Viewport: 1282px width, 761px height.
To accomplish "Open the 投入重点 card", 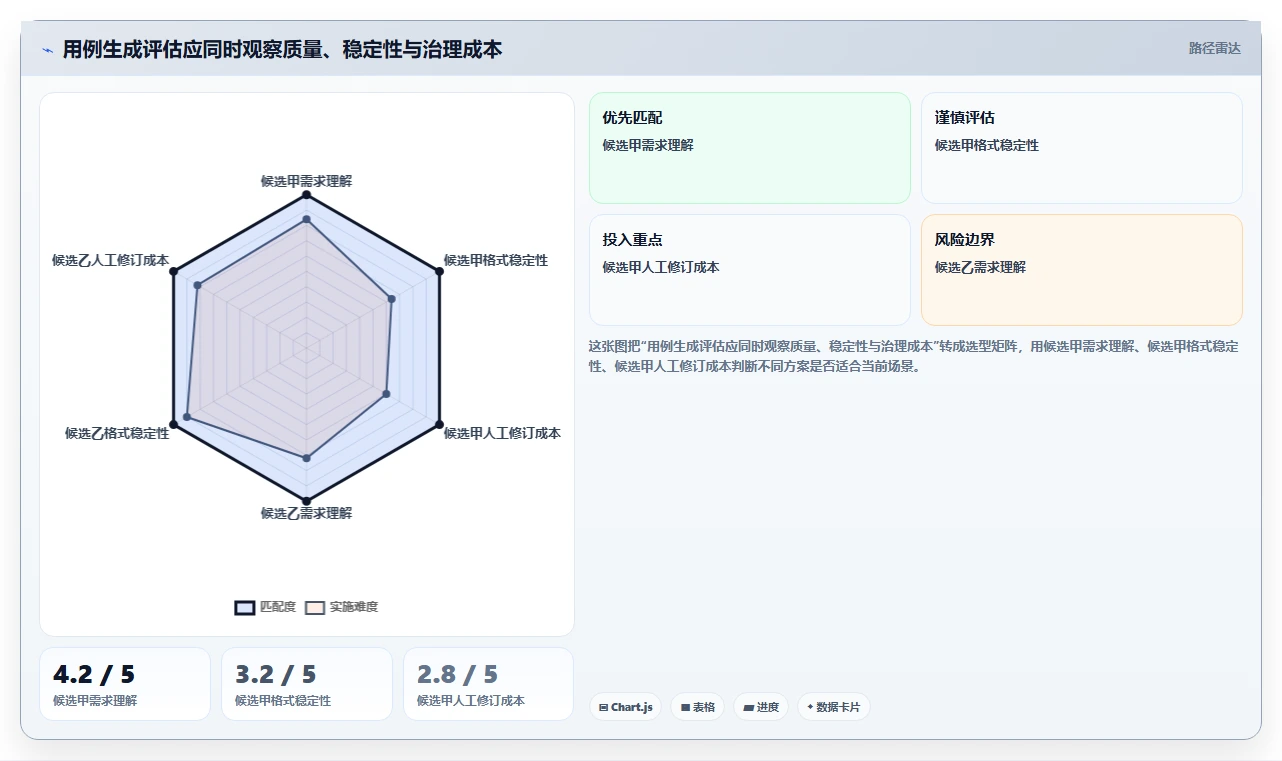I will coord(750,270).
